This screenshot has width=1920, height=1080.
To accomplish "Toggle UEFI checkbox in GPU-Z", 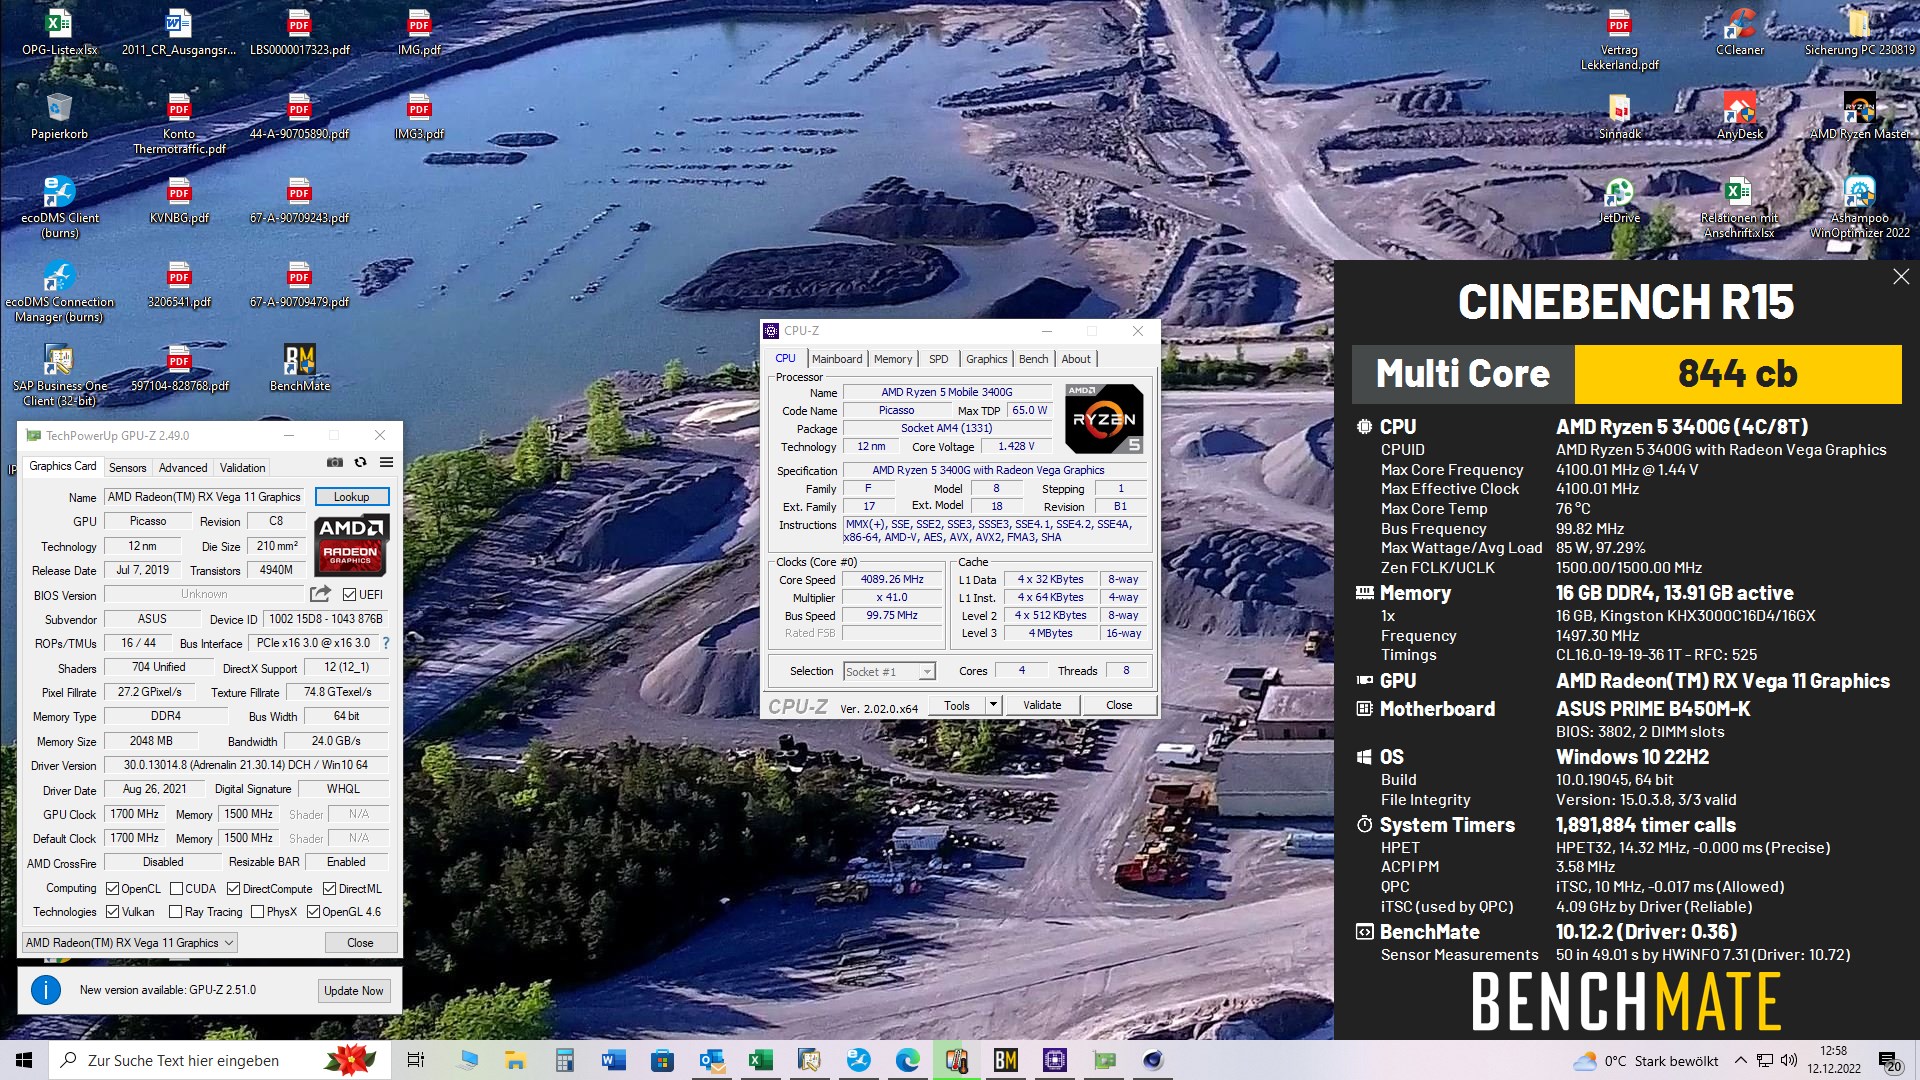I will coord(349,594).
